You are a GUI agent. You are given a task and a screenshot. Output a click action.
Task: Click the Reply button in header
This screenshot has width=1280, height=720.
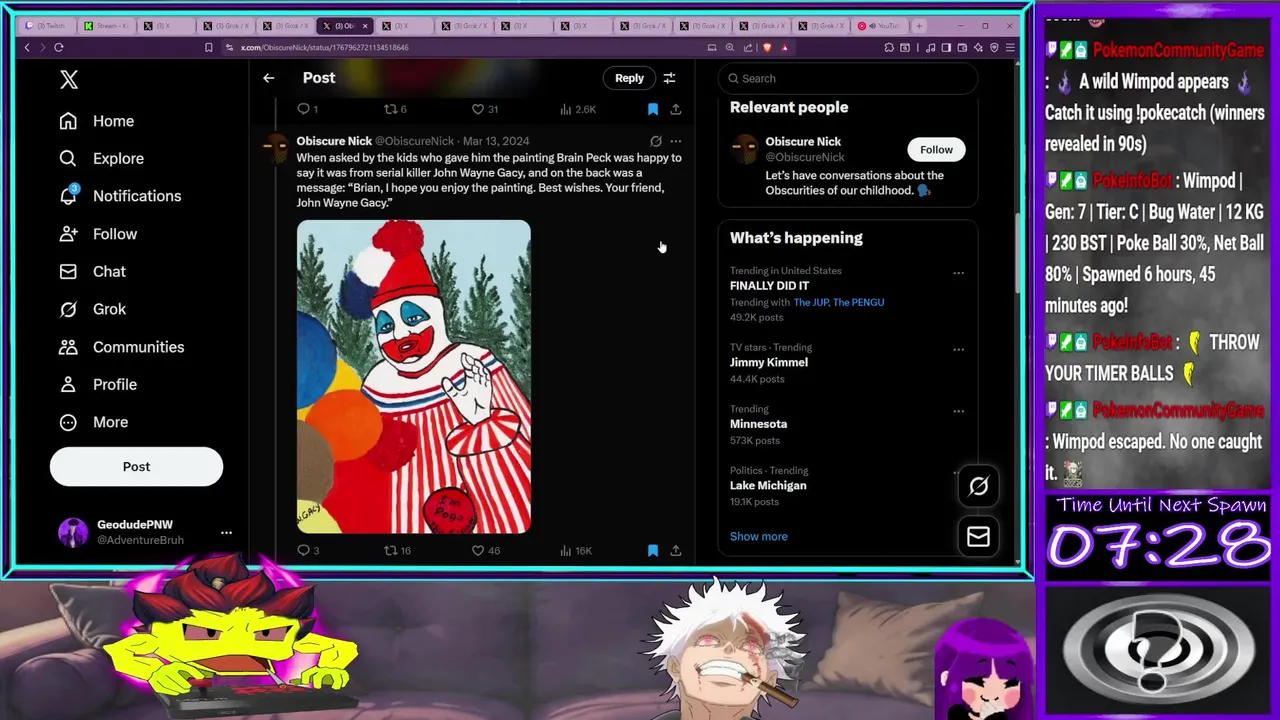629,78
